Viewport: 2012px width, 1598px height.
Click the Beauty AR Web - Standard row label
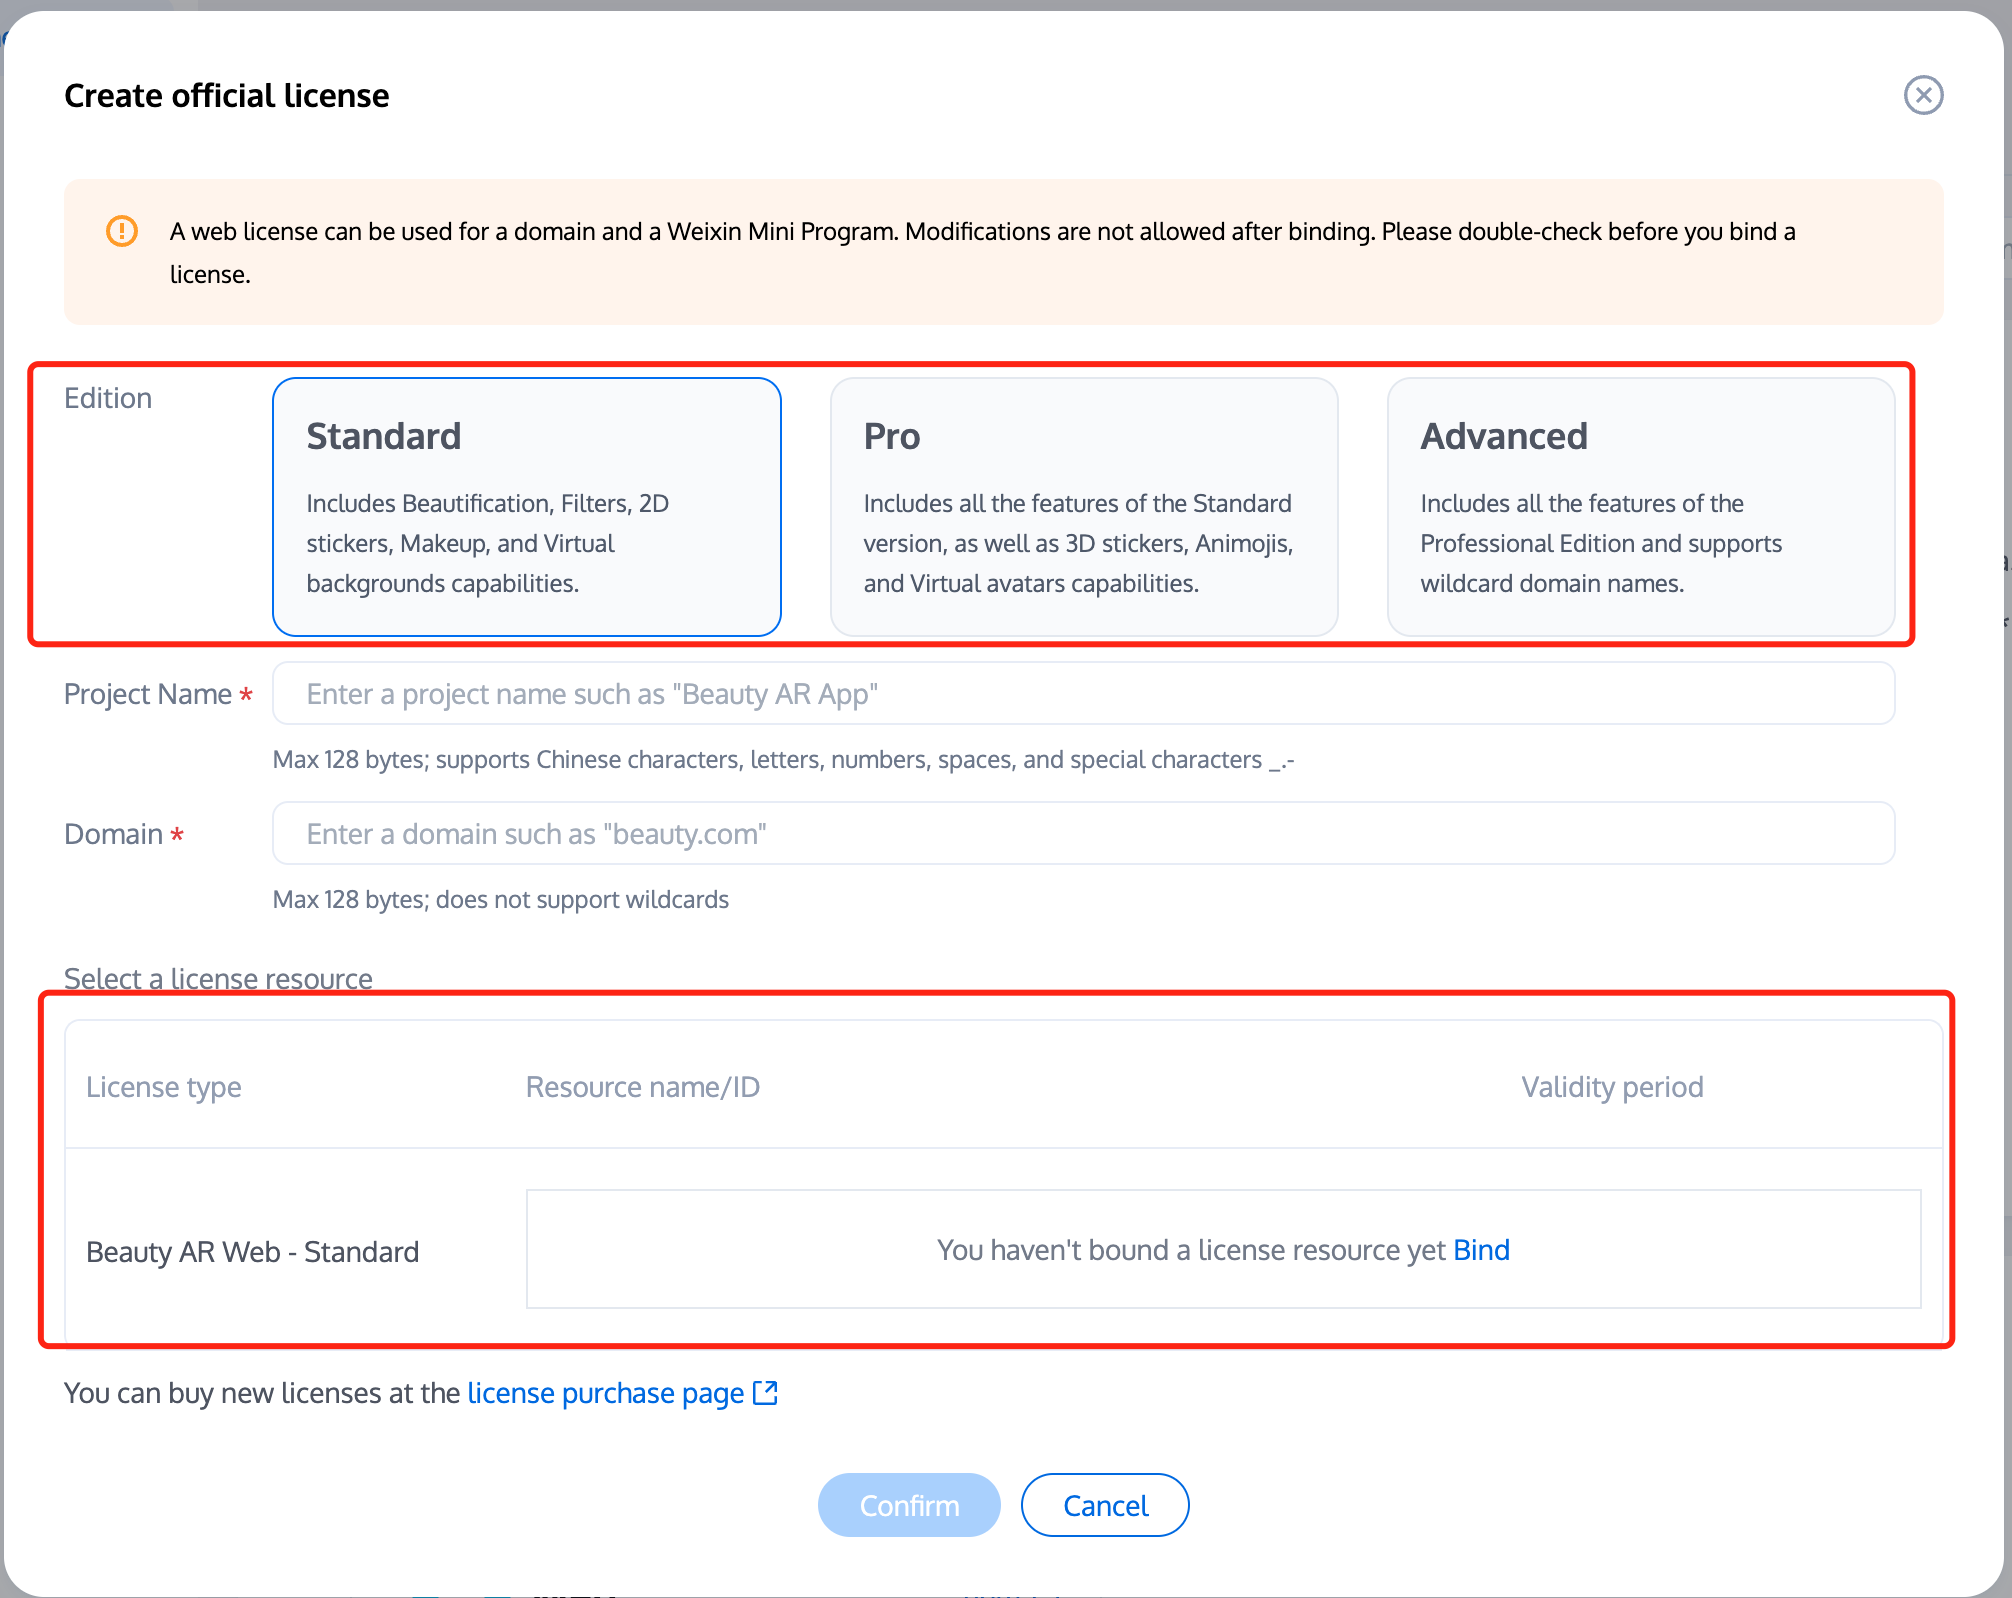(253, 1252)
